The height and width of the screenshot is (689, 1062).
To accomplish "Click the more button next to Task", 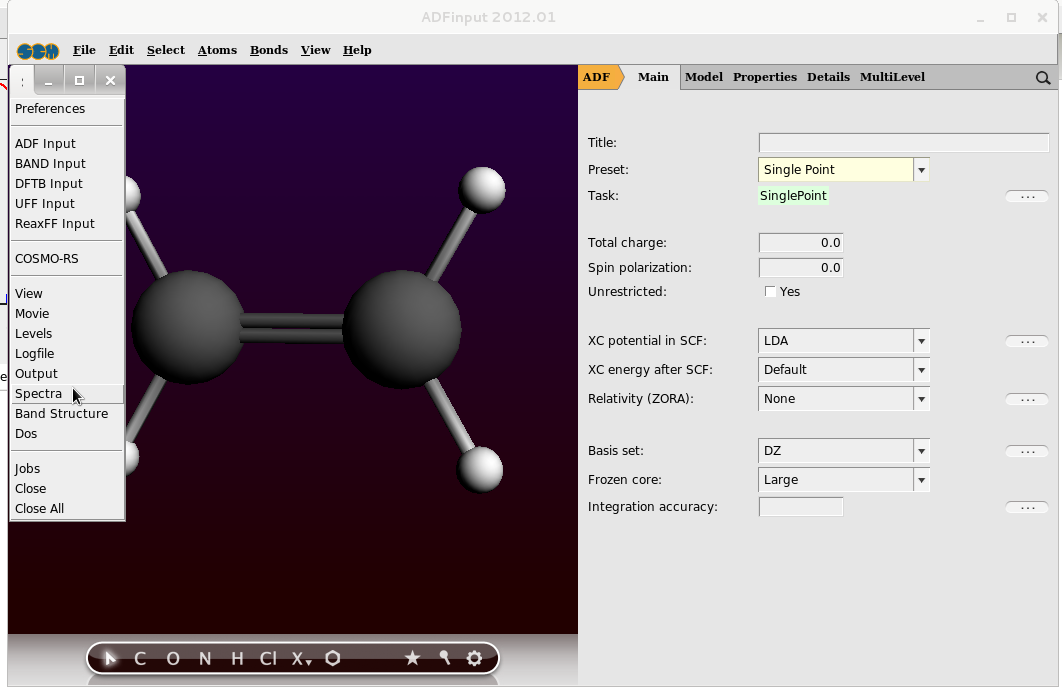I will 1027,197.
